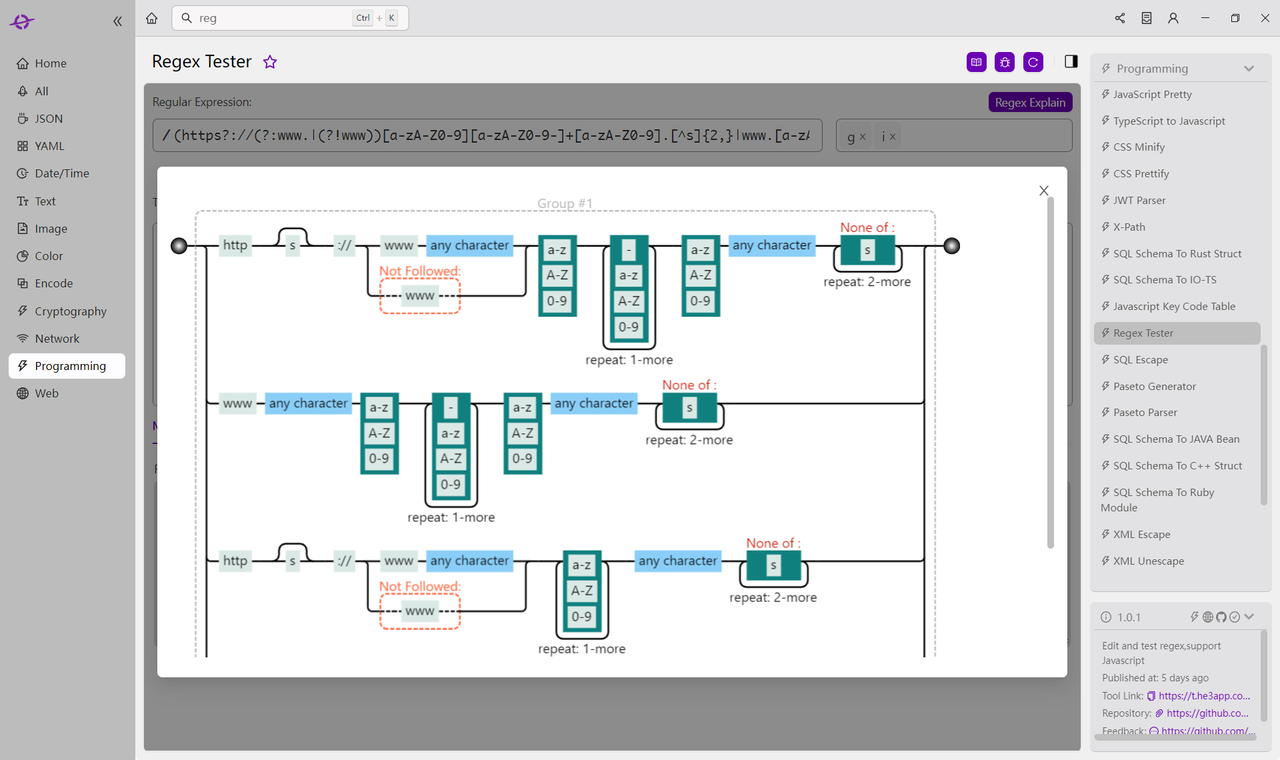Open XML Unescape tool
The width and height of the screenshot is (1280, 760).
pos(1177,561)
